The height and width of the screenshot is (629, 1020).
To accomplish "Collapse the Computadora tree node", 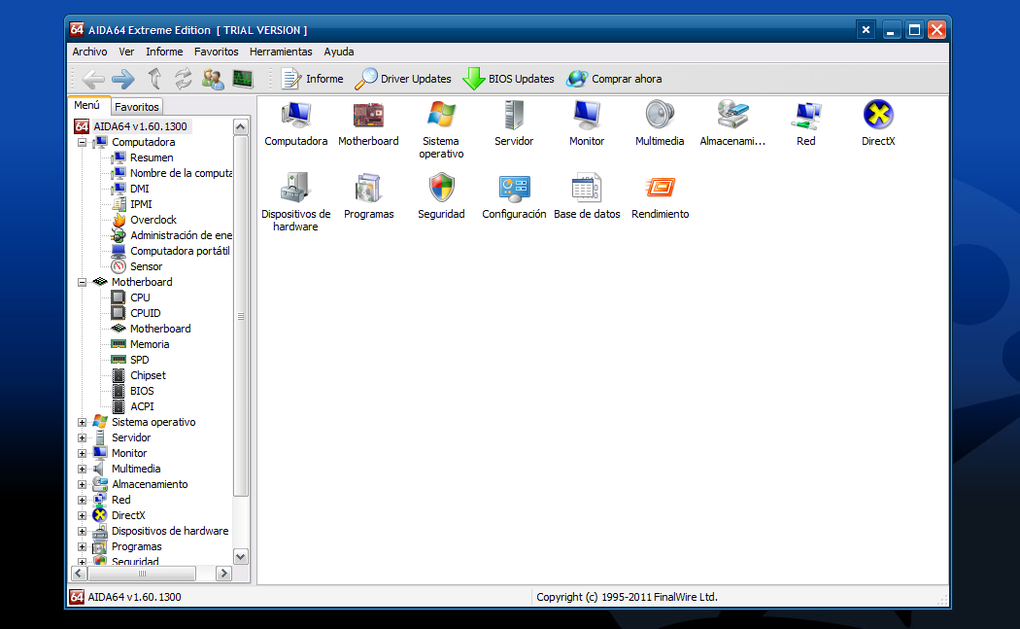I will [x=82, y=142].
